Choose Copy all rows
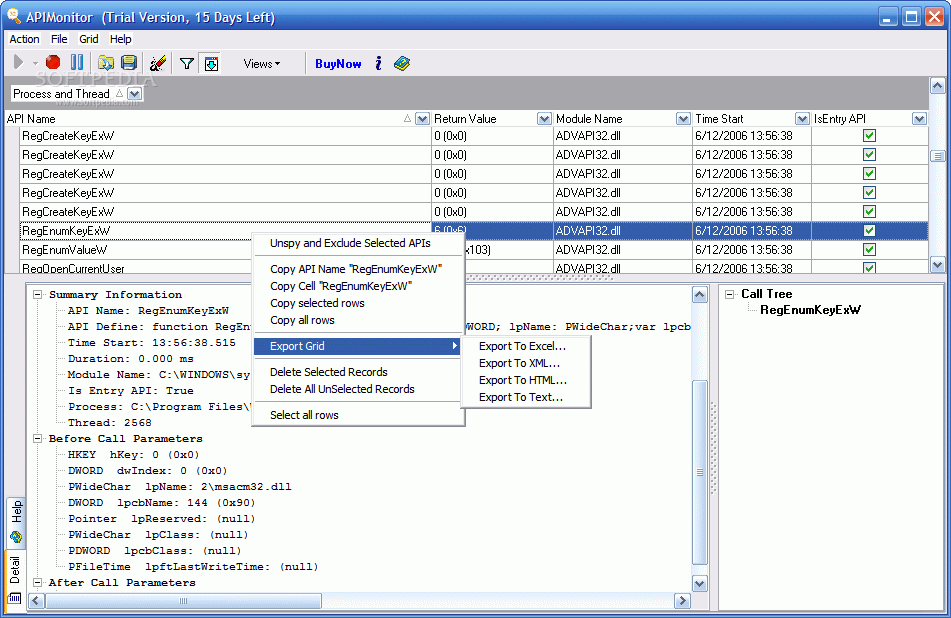 pos(358,320)
